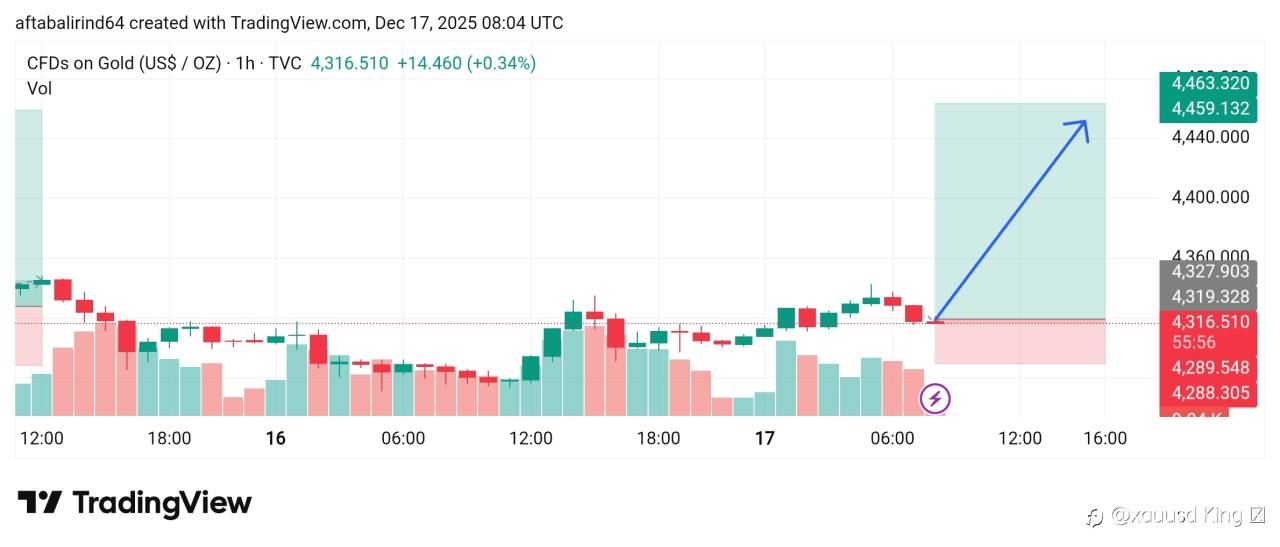Click the 4,463.320 green price label
The height and width of the screenshot is (547, 1280).
1210,83
